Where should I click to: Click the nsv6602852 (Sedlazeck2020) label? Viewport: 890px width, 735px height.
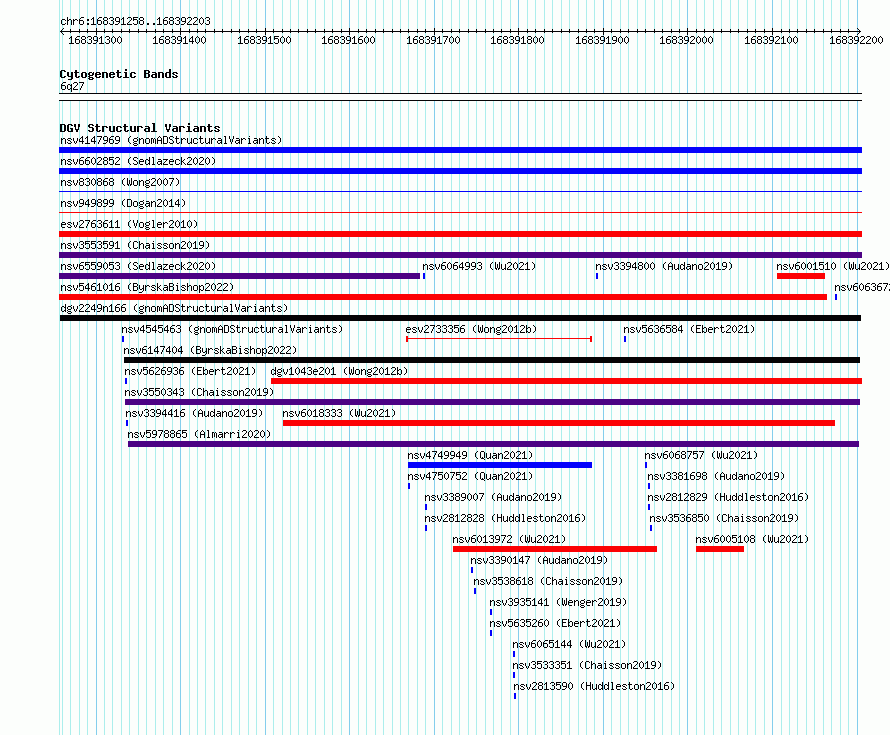(138, 161)
